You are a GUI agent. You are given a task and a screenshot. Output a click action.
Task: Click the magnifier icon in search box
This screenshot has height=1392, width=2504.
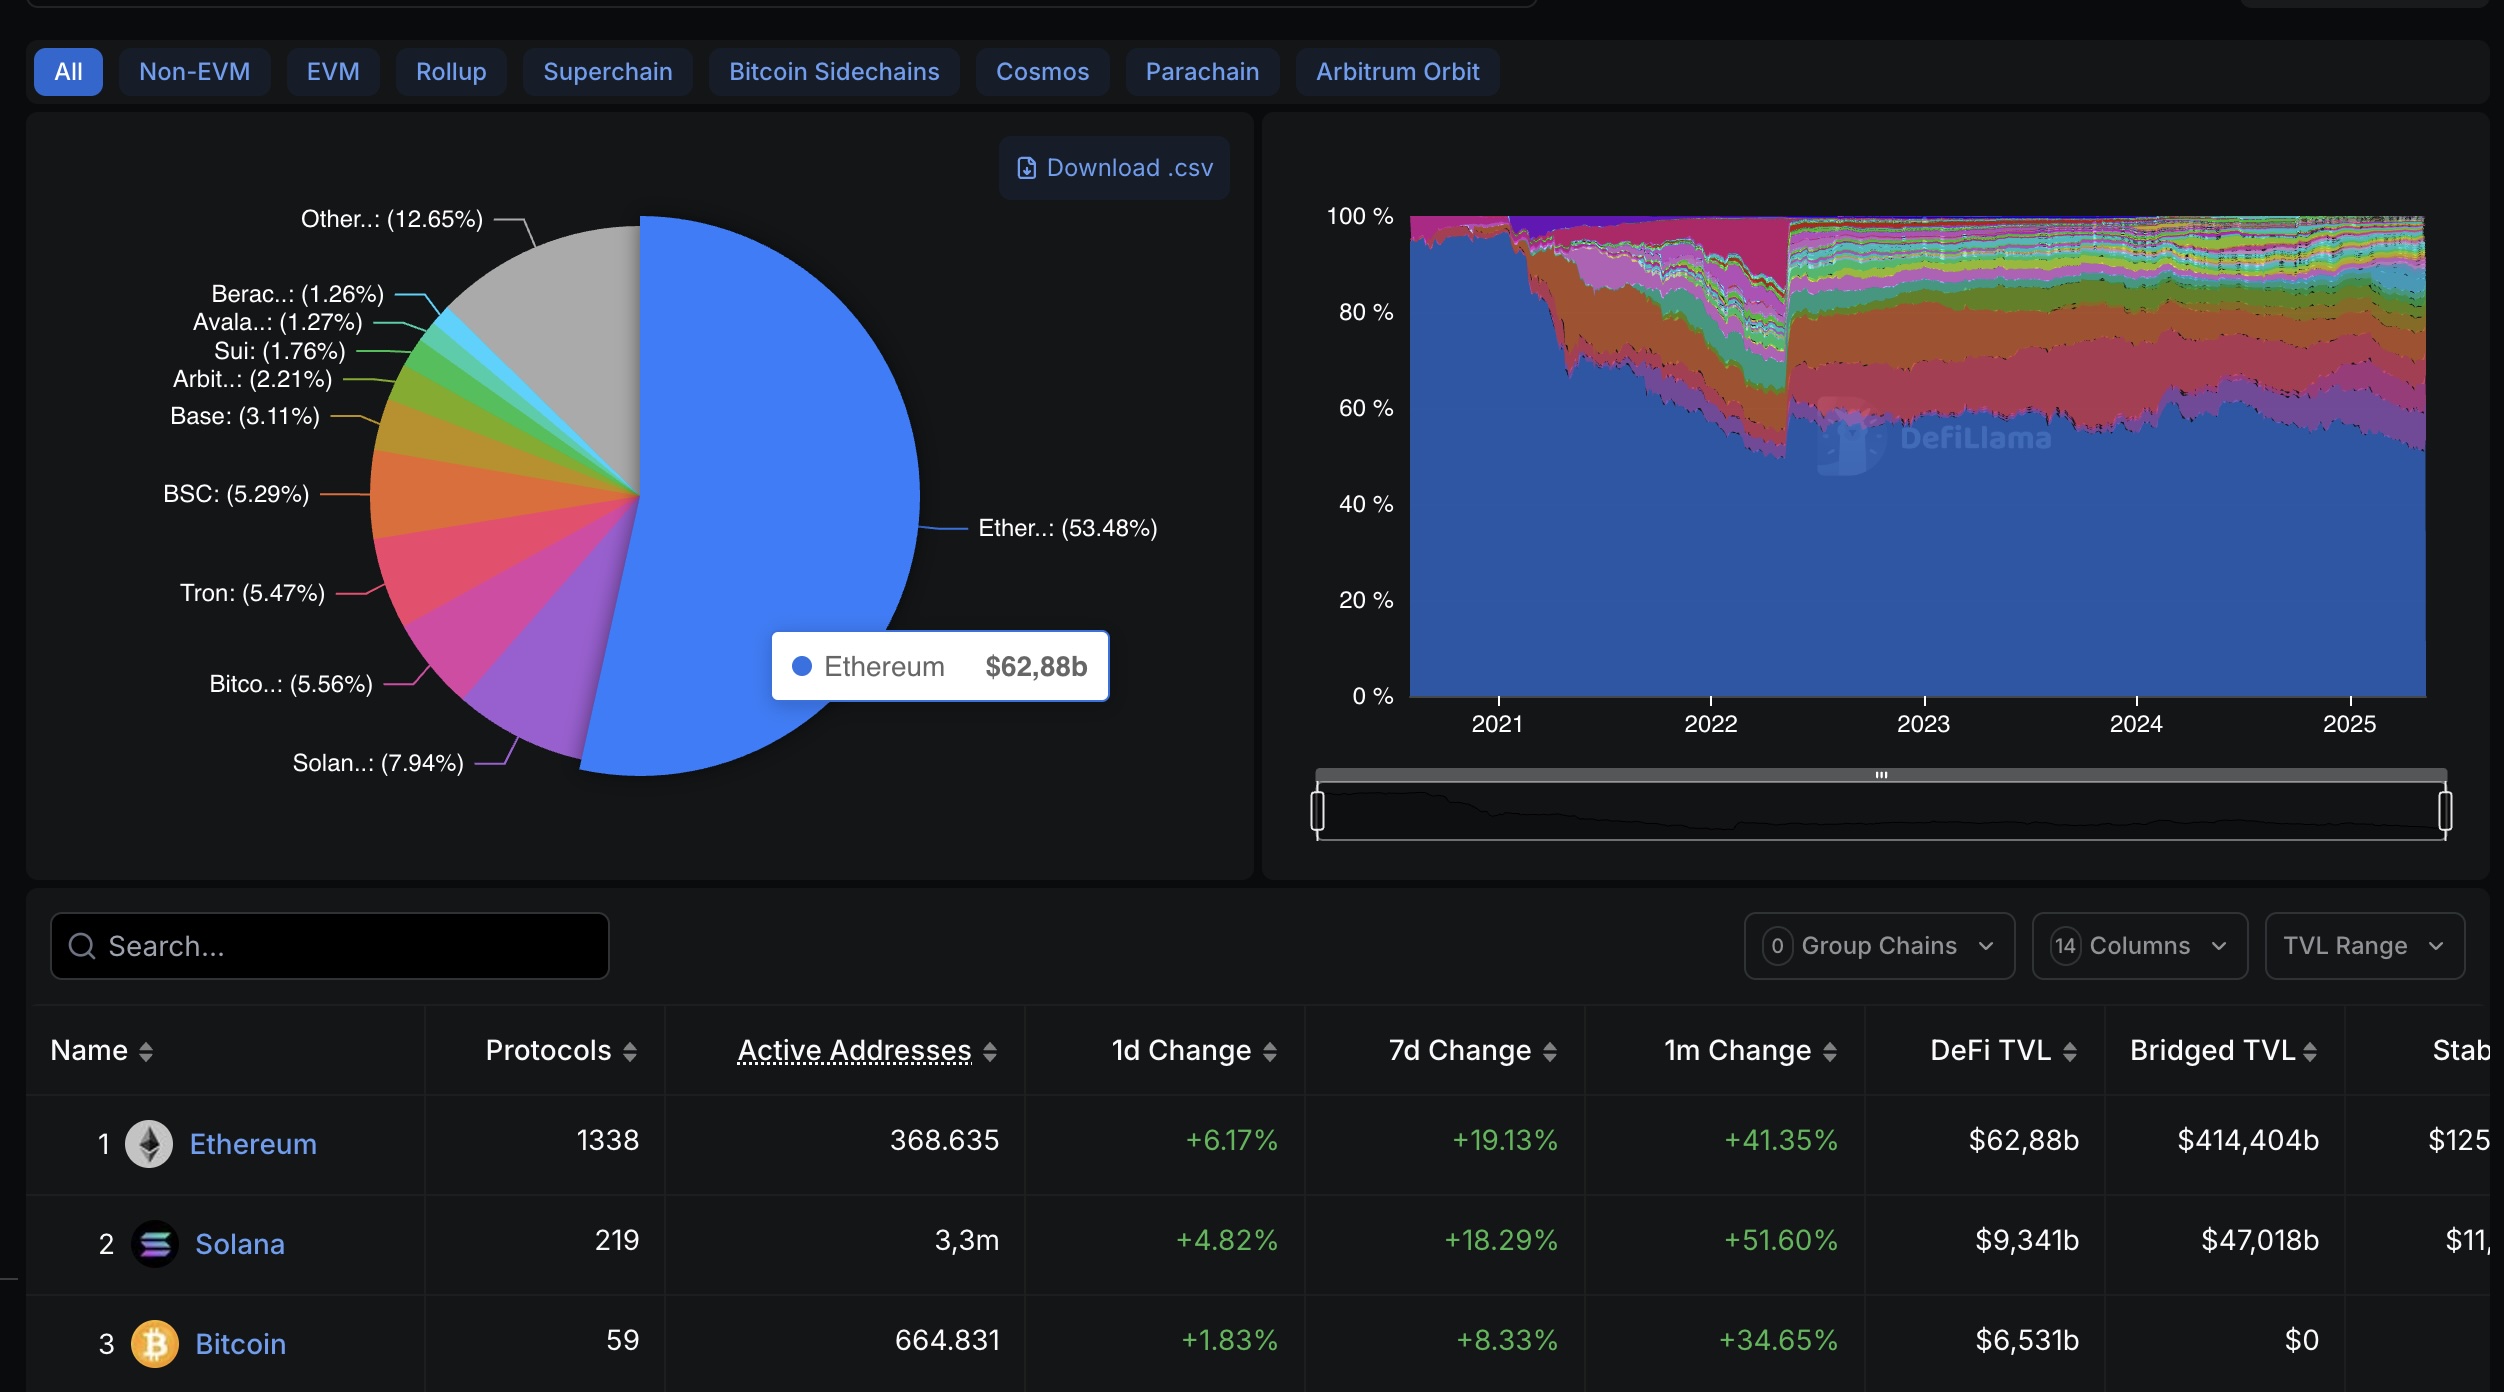click(x=82, y=946)
